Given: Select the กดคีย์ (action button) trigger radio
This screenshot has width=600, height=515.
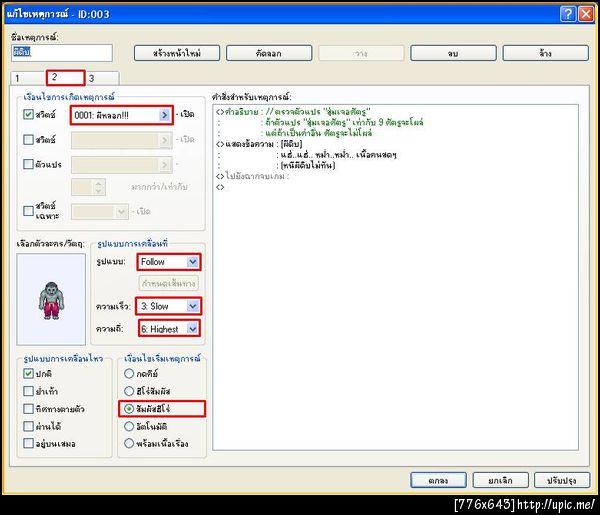Looking at the screenshot, I should [x=129, y=373].
